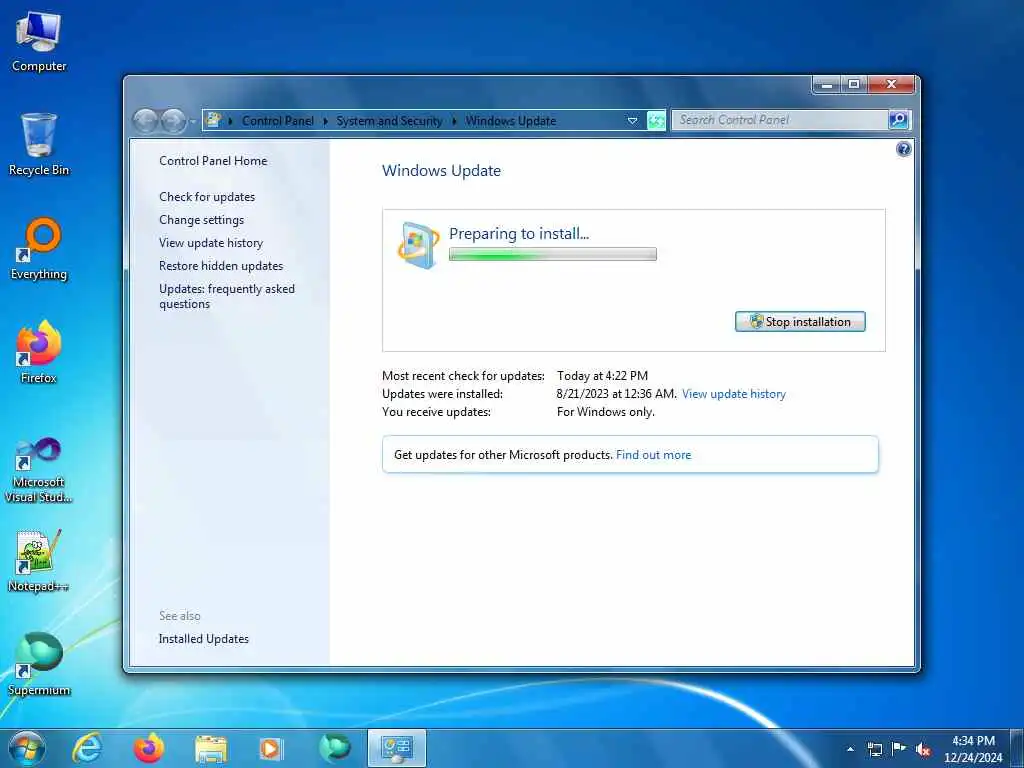Open Windows Media Player from the taskbar
The width and height of the screenshot is (1024, 768).
[271, 749]
